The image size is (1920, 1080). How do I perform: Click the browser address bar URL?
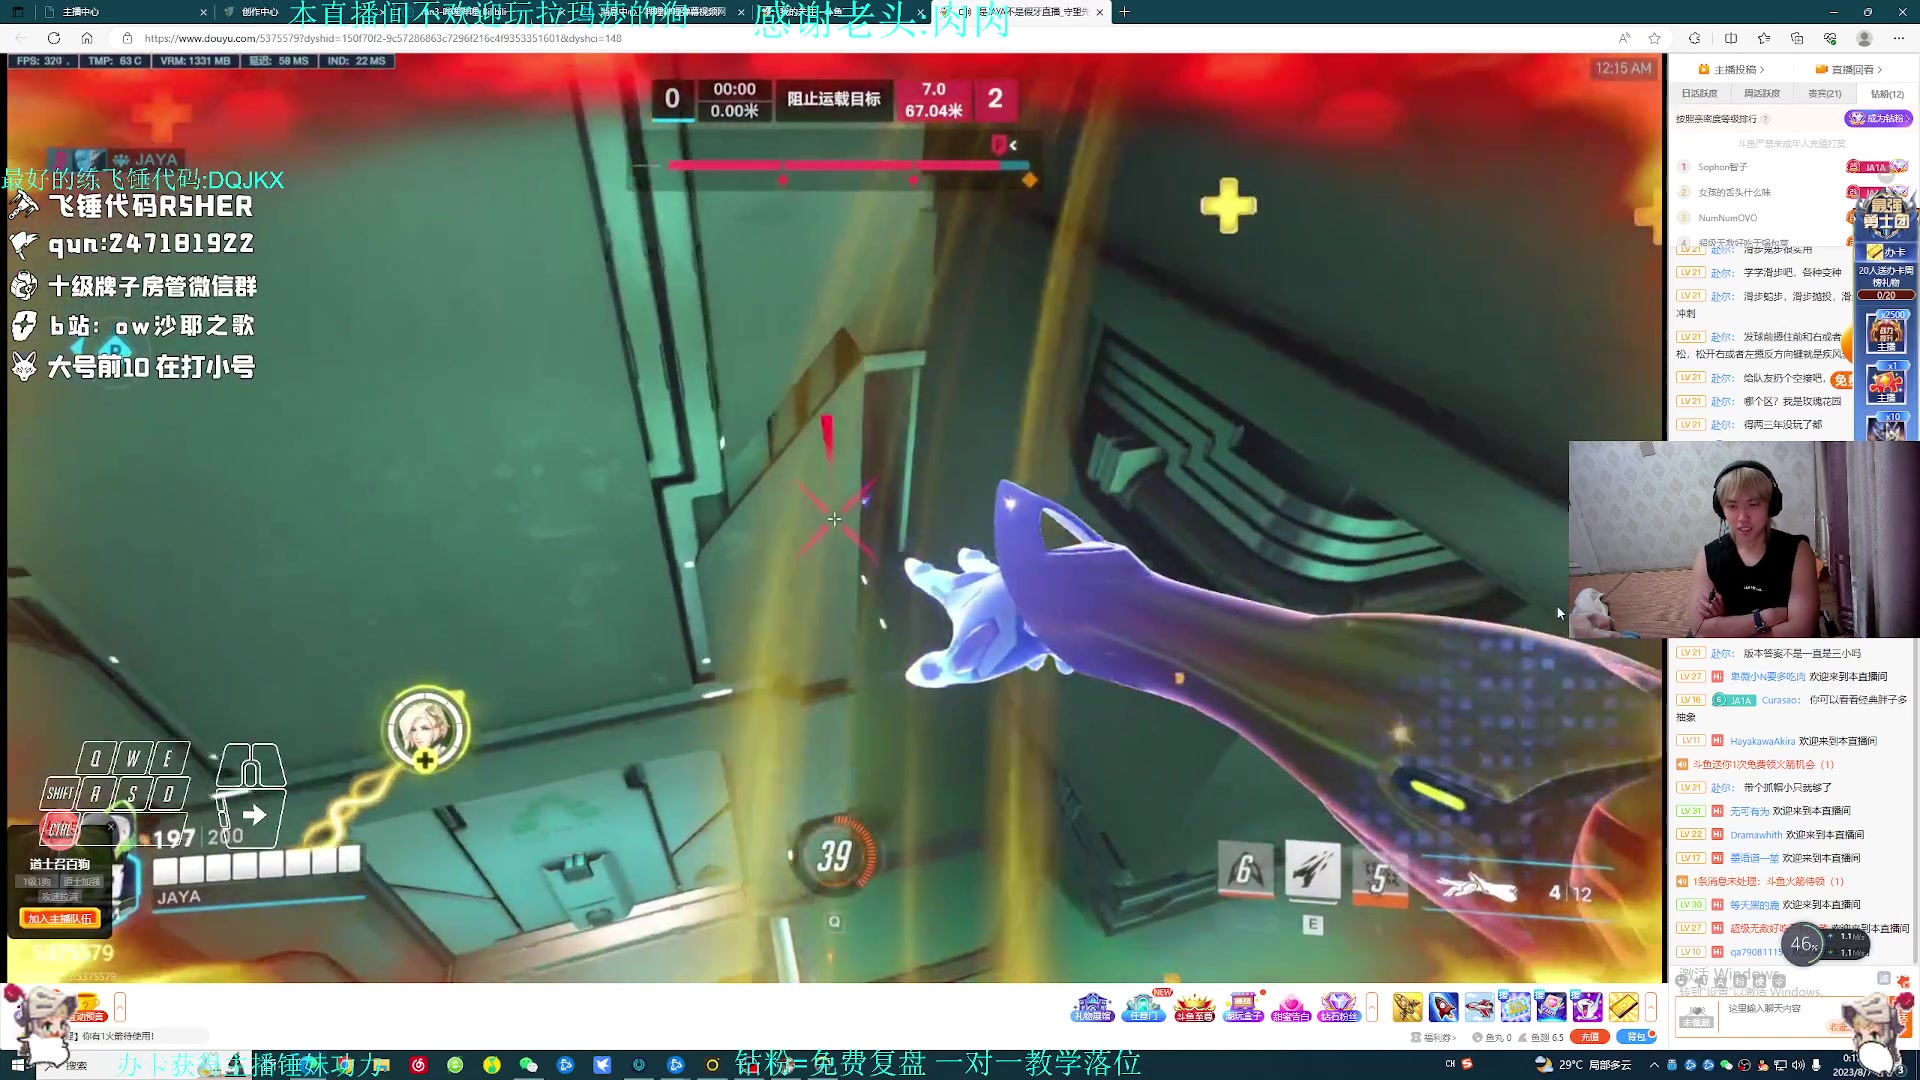383,38
